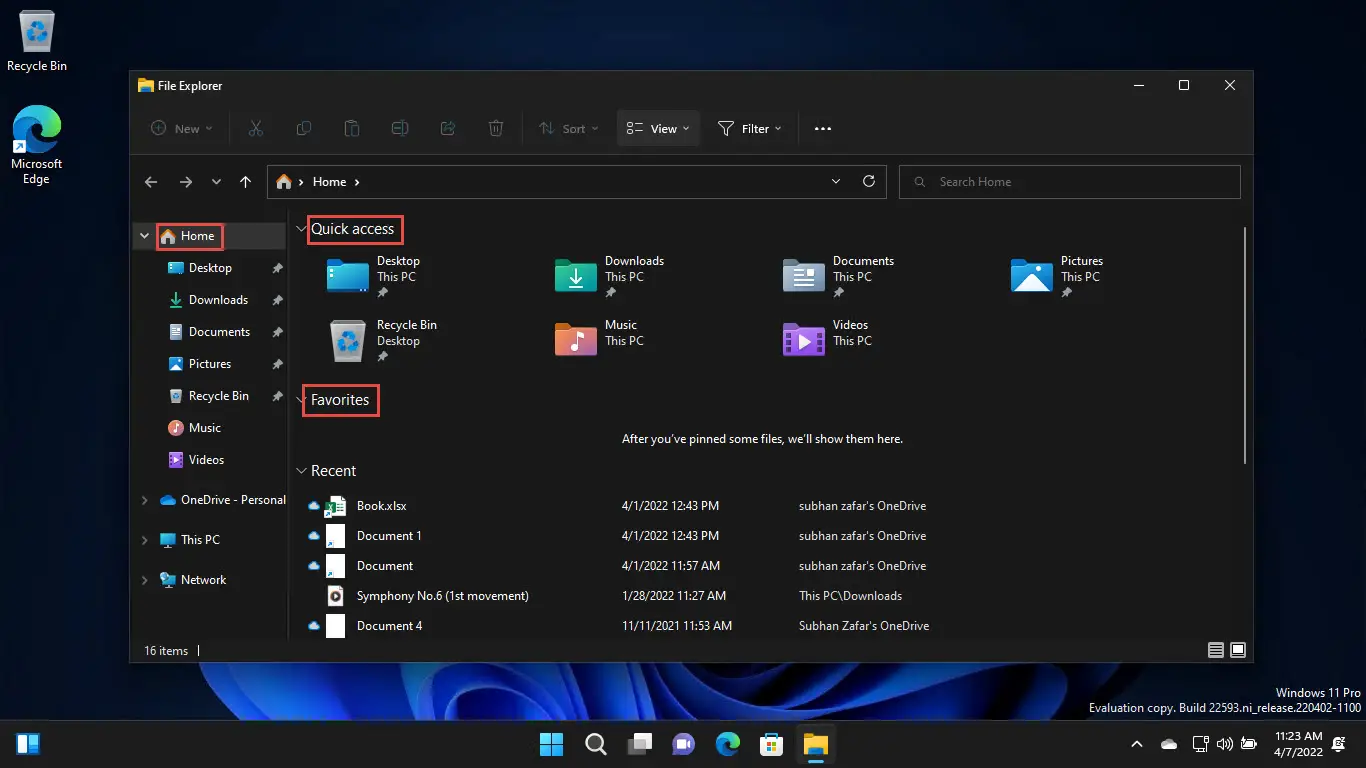Switch to large thumbnails view icon in status bar
Viewport: 1366px width, 768px height.
click(x=1238, y=650)
